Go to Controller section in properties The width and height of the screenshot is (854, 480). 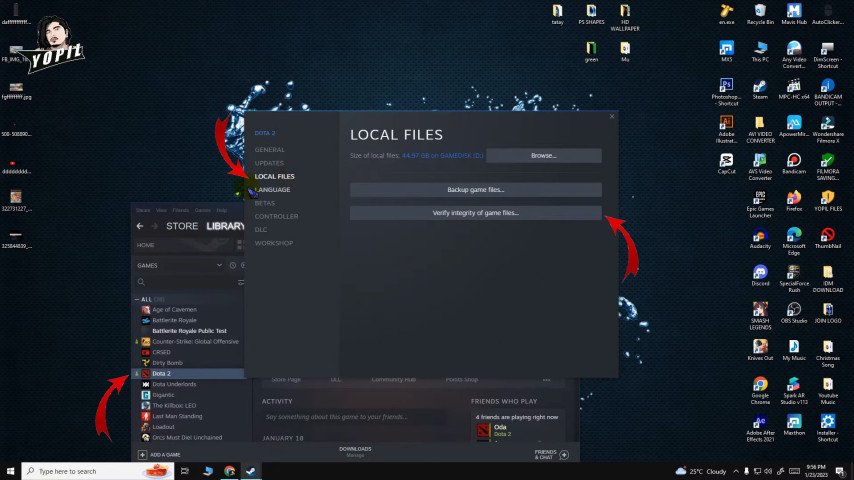[276, 216]
